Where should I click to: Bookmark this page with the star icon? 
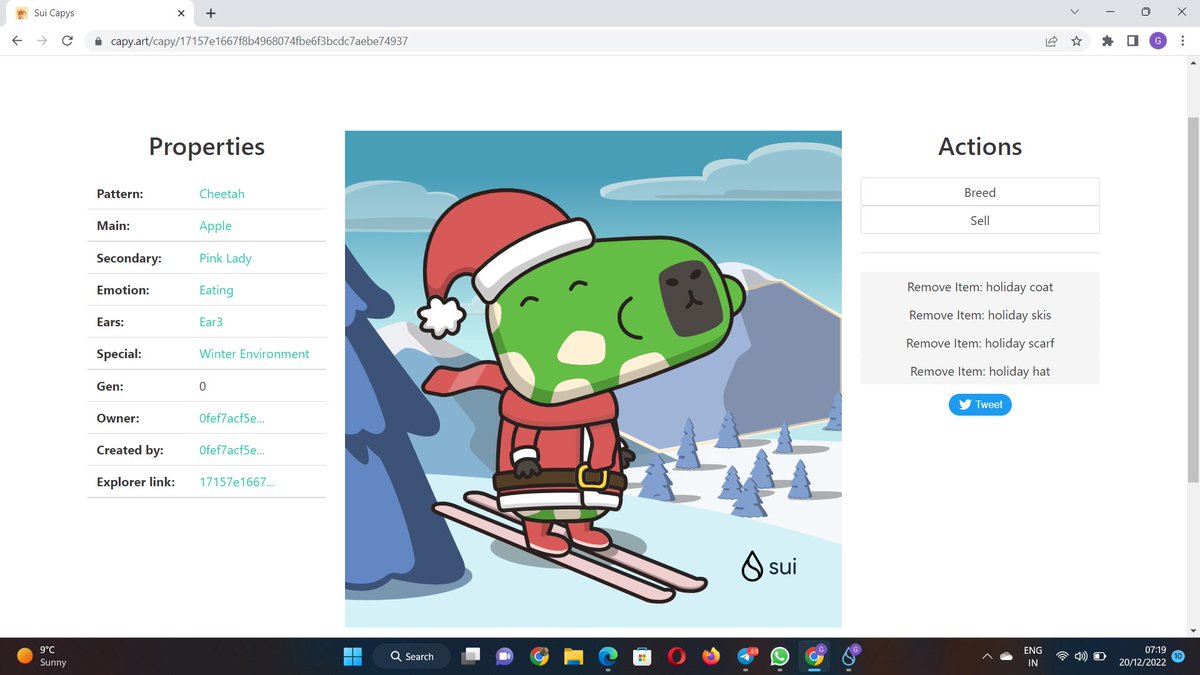pos(1076,41)
